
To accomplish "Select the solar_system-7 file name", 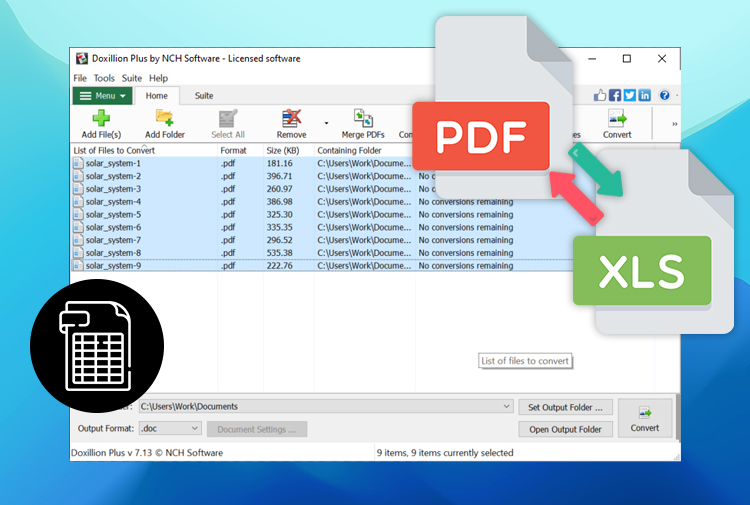I will tap(113, 240).
